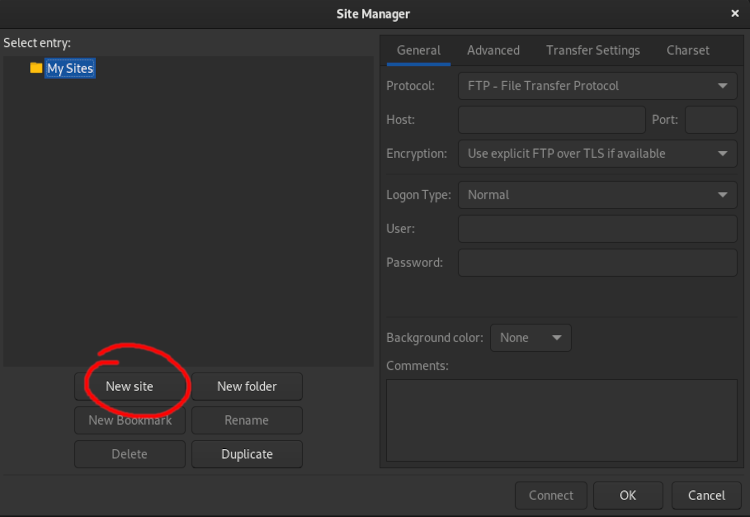Close the Site Manager dialog window
750x517 pixels.
point(735,14)
